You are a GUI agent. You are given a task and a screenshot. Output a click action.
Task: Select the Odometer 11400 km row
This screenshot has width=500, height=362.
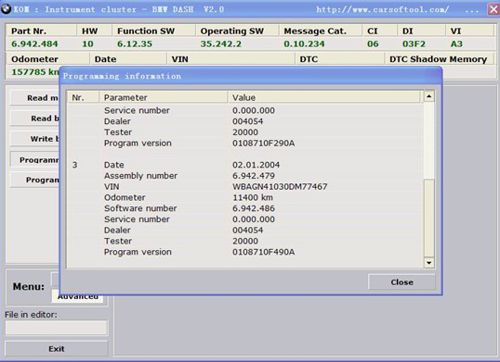[x=245, y=198]
